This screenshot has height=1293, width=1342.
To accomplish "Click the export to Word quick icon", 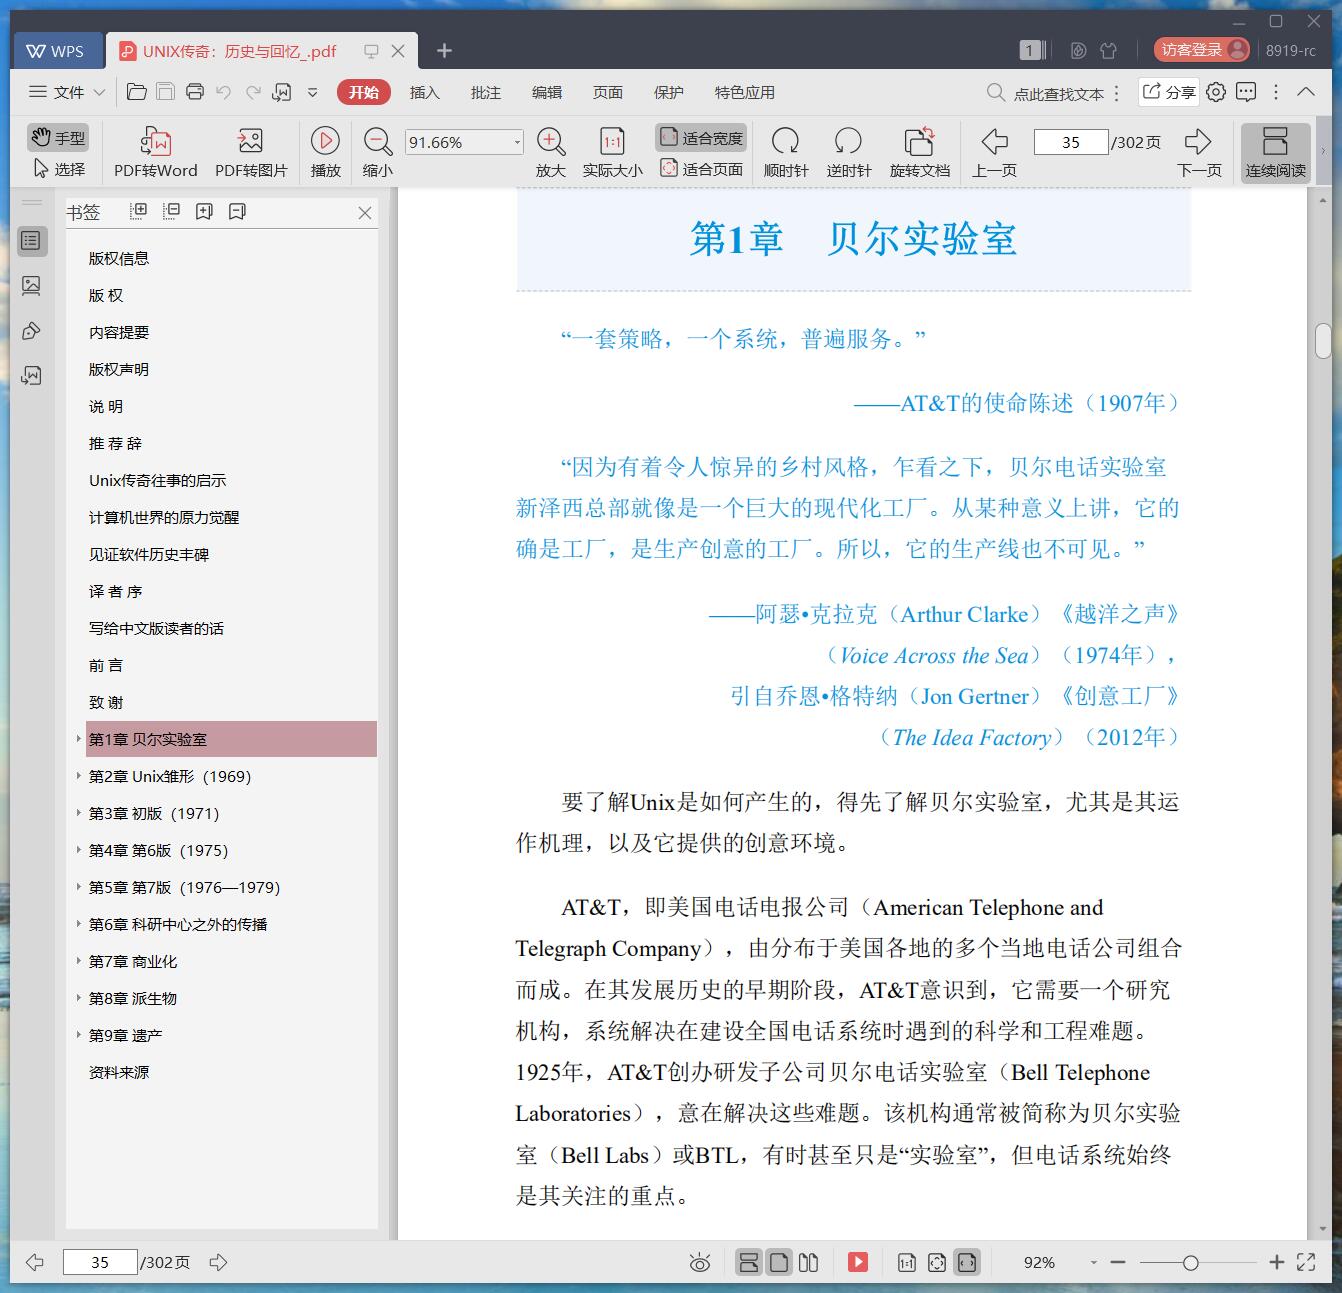I will tap(282, 92).
